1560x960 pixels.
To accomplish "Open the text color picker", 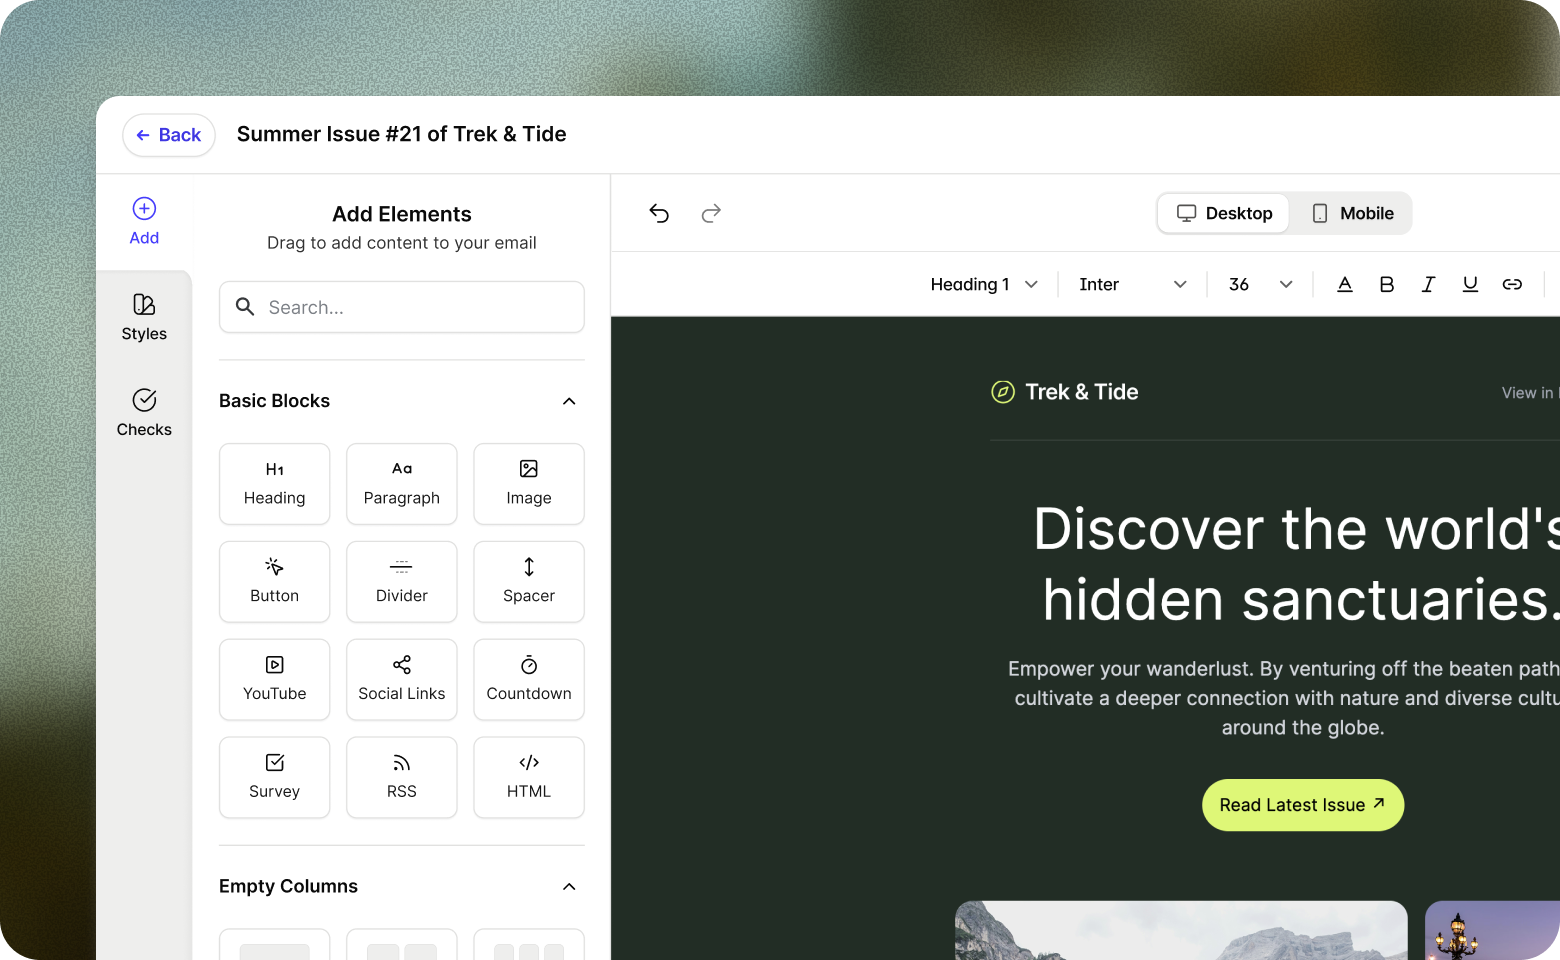I will pos(1345,285).
